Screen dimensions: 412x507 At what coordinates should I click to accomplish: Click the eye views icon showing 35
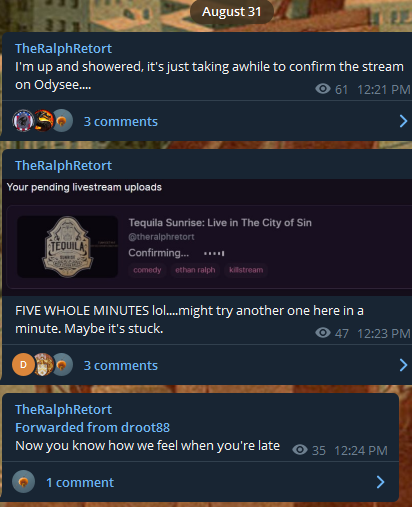coord(300,450)
